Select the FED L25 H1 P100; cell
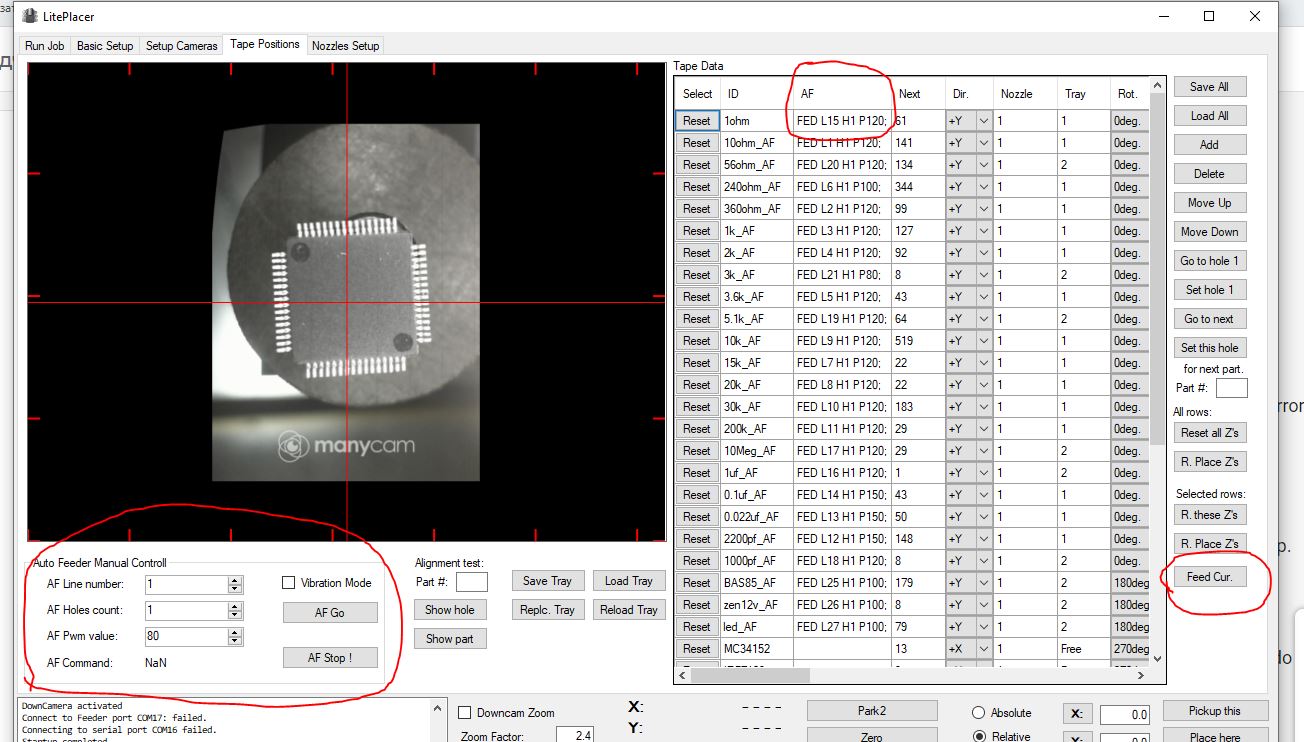The height and width of the screenshot is (742, 1304). coord(842,583)
